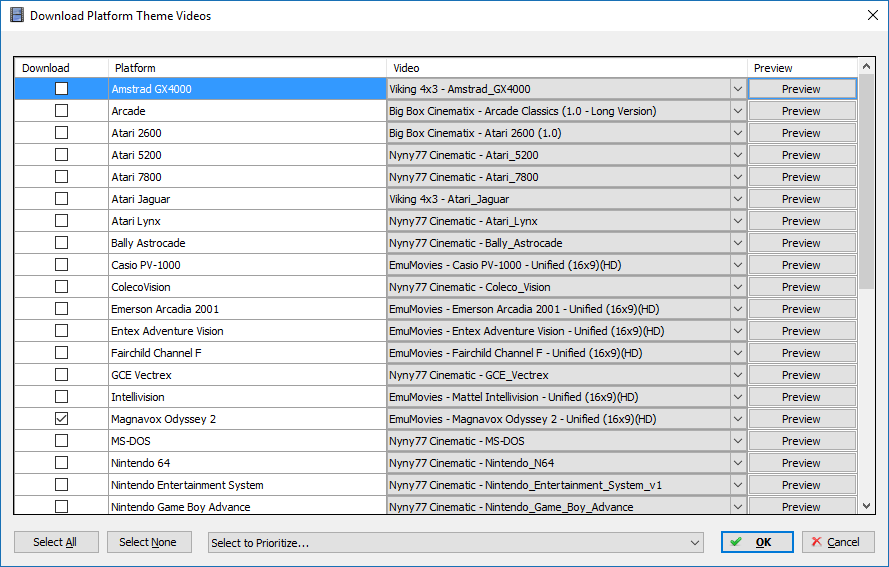Expand the Fairchild Channel F video list
Image resolution: width=889 pixels, height=567 pixels.
point(738,353)
